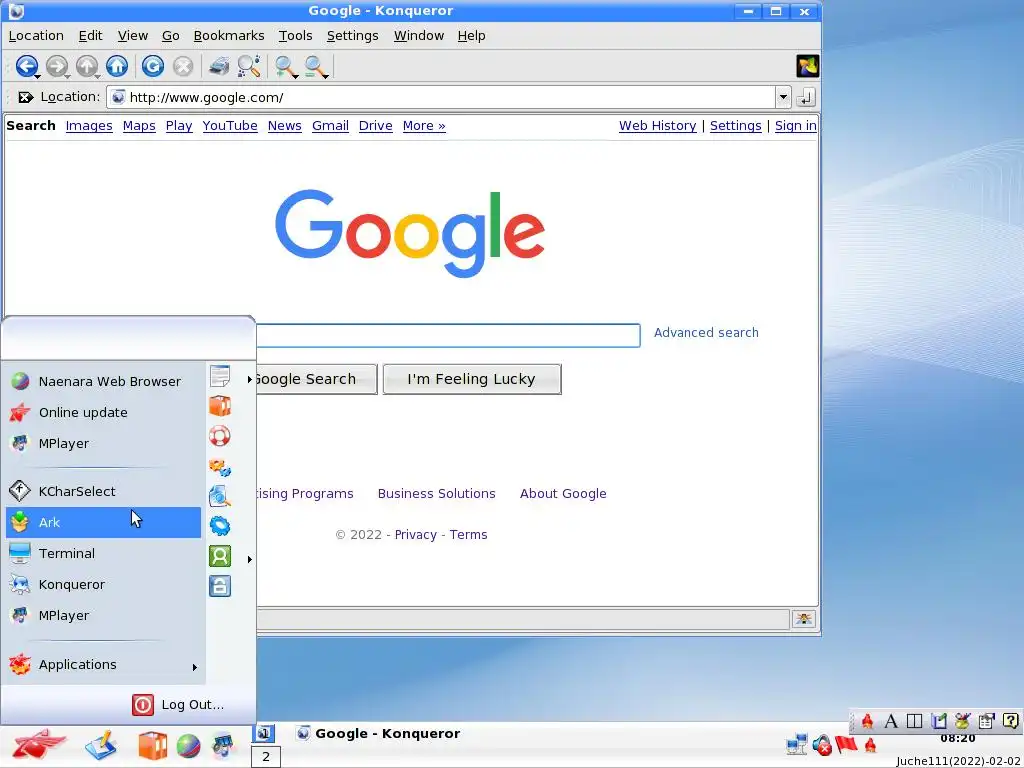1024x768 pixels.
Task: Click the Log Out... button
Action: pos(178,705)
